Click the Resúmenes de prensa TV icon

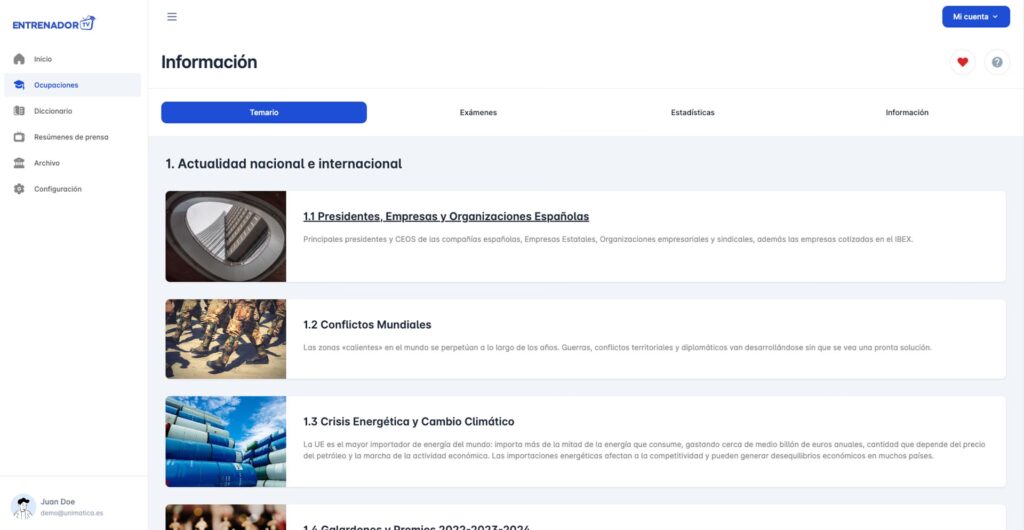19,137
